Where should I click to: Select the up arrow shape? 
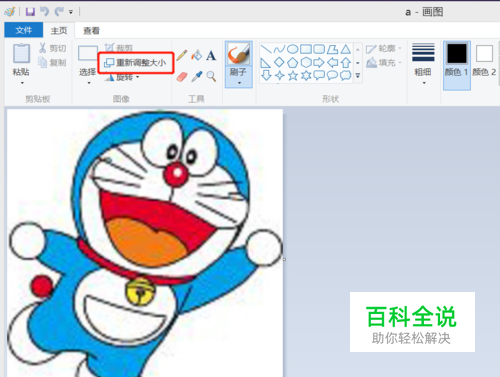[346, 62]
